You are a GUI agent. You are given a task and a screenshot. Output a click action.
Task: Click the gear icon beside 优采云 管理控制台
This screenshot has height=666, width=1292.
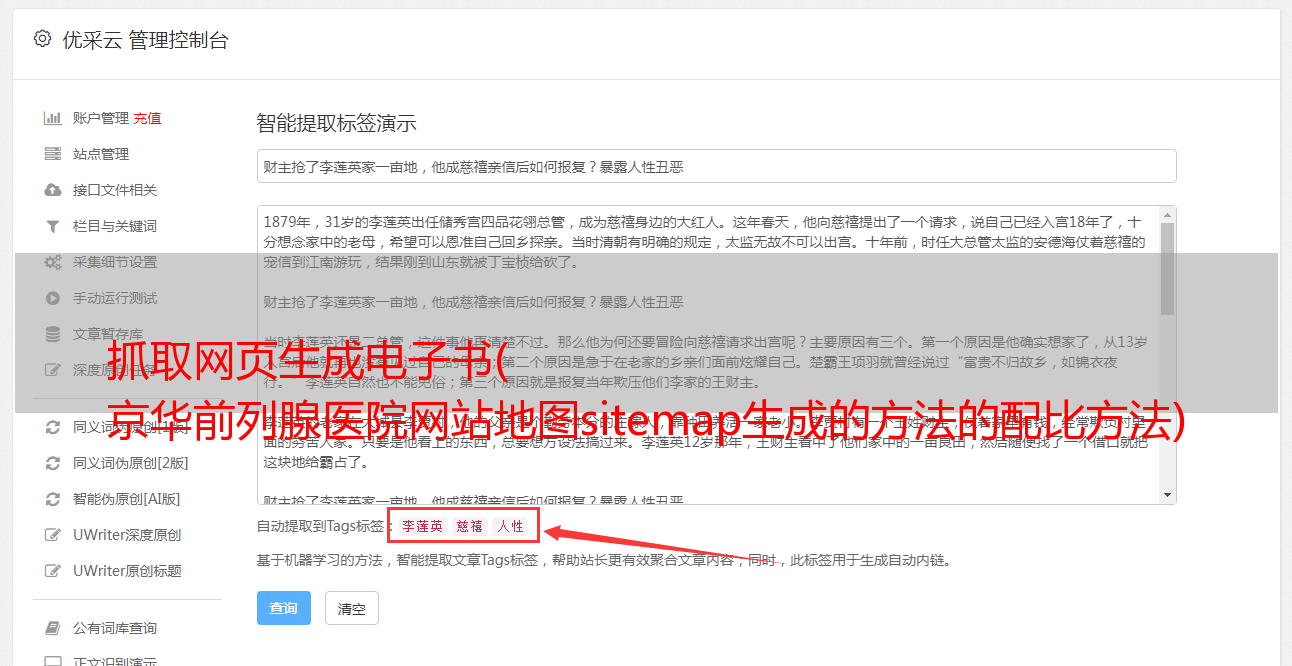[x=42, y=39]
